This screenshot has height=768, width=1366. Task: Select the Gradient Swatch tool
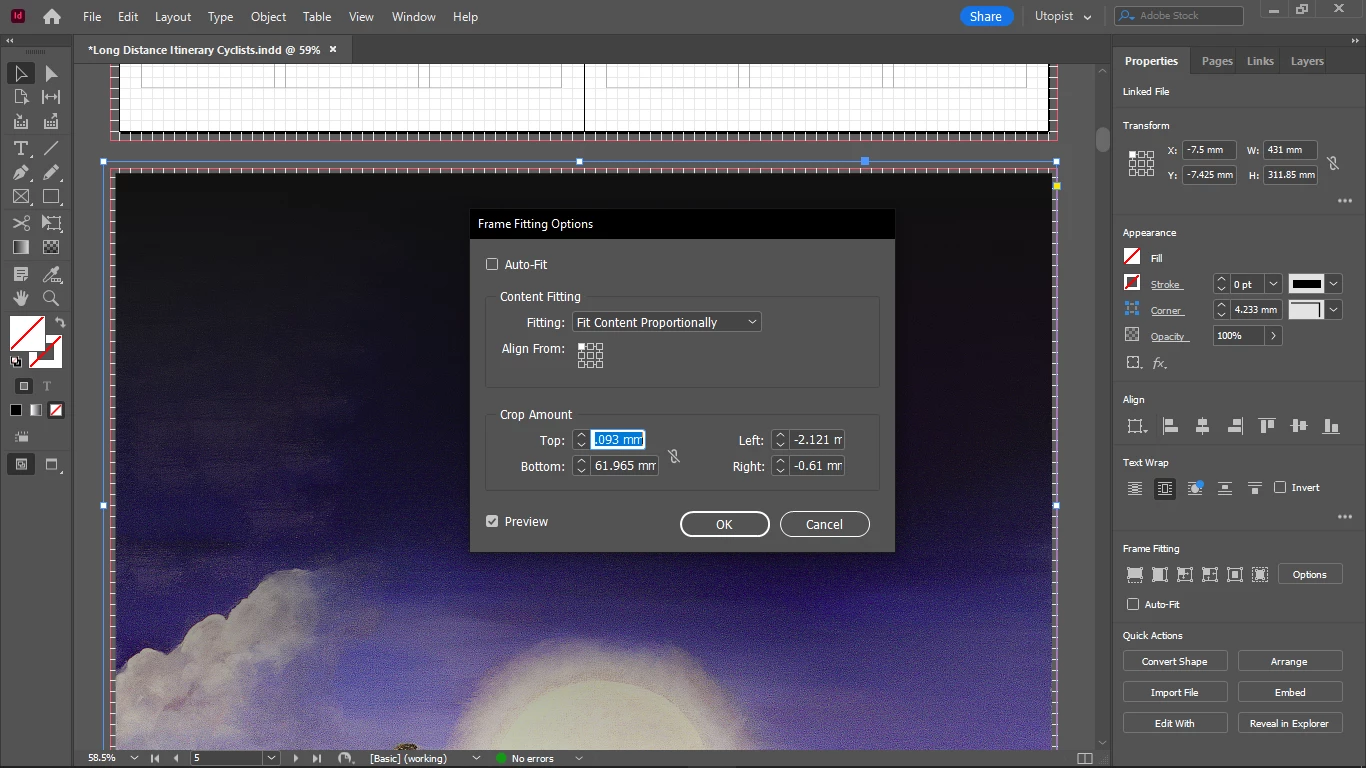pos(21,247)
